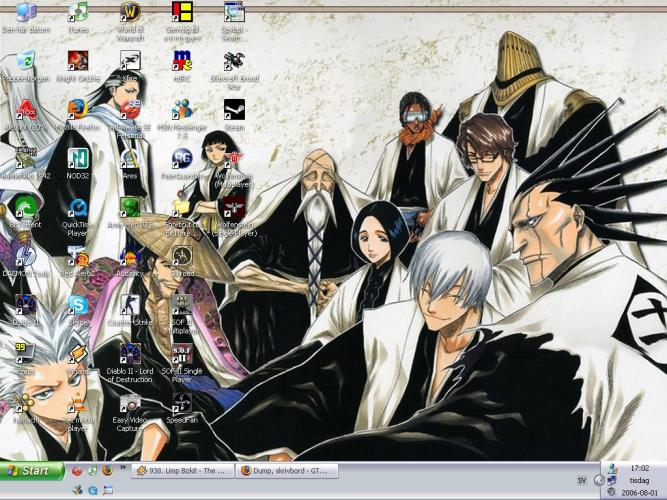Launch SOF II Single Player shortcut
667x500 pixels.
[182, 363]
